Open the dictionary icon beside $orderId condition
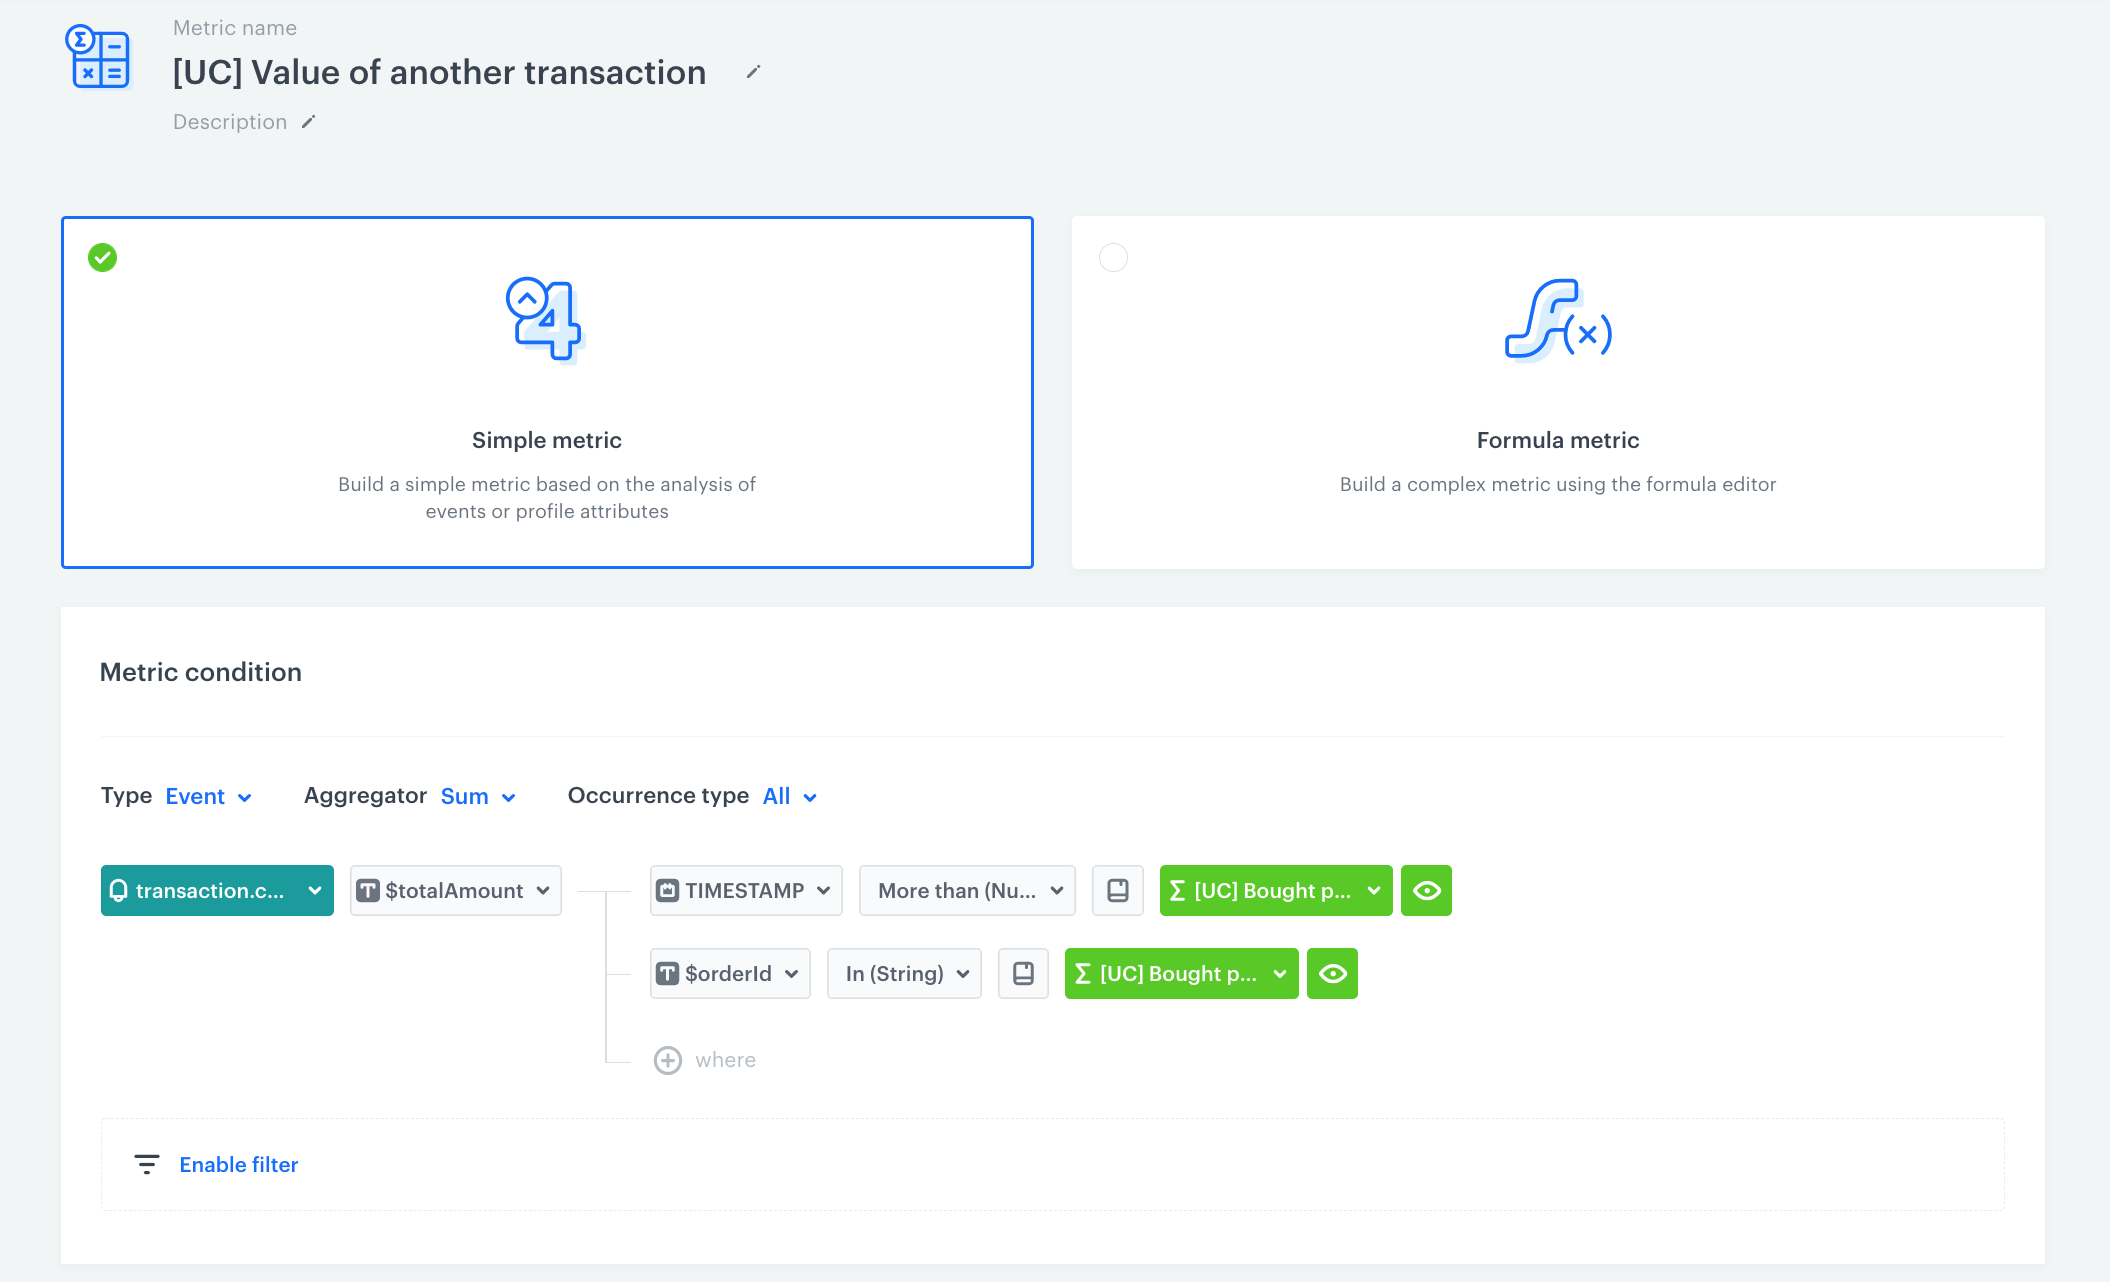The image size is (2110, 1282). pos(1023,973)
